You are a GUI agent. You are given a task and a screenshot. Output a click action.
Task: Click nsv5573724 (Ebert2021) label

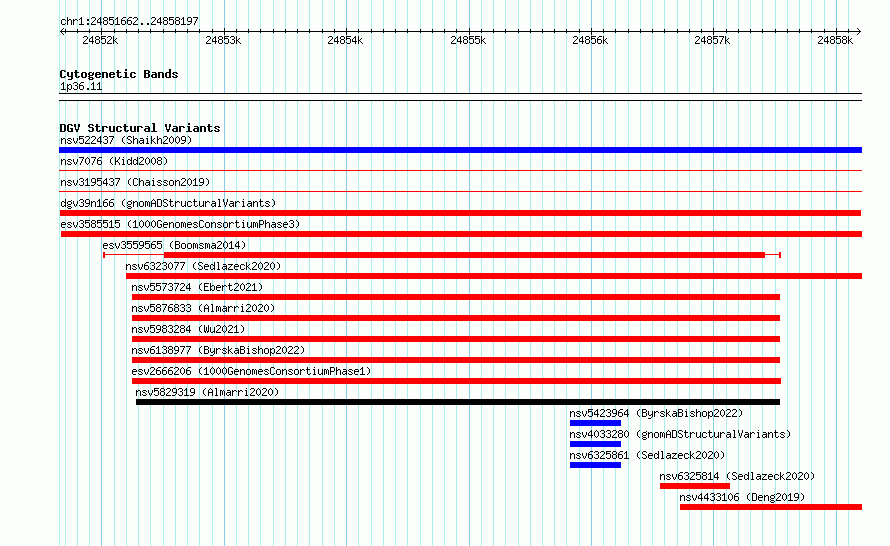(197, 287)
